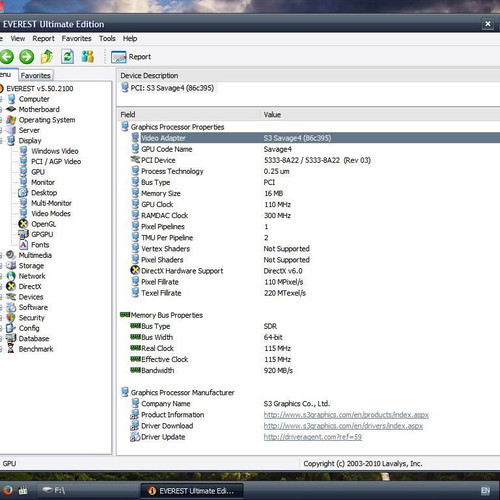Go forward with the green right arrow
The width and height of the screenshot is (500, 500).
pyautogui.click(x=26, y=57)
